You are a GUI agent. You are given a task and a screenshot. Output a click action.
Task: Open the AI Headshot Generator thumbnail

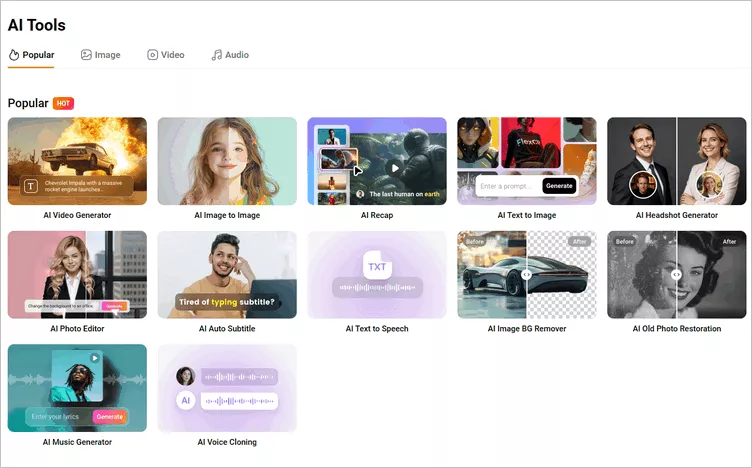tap(677, 161)
